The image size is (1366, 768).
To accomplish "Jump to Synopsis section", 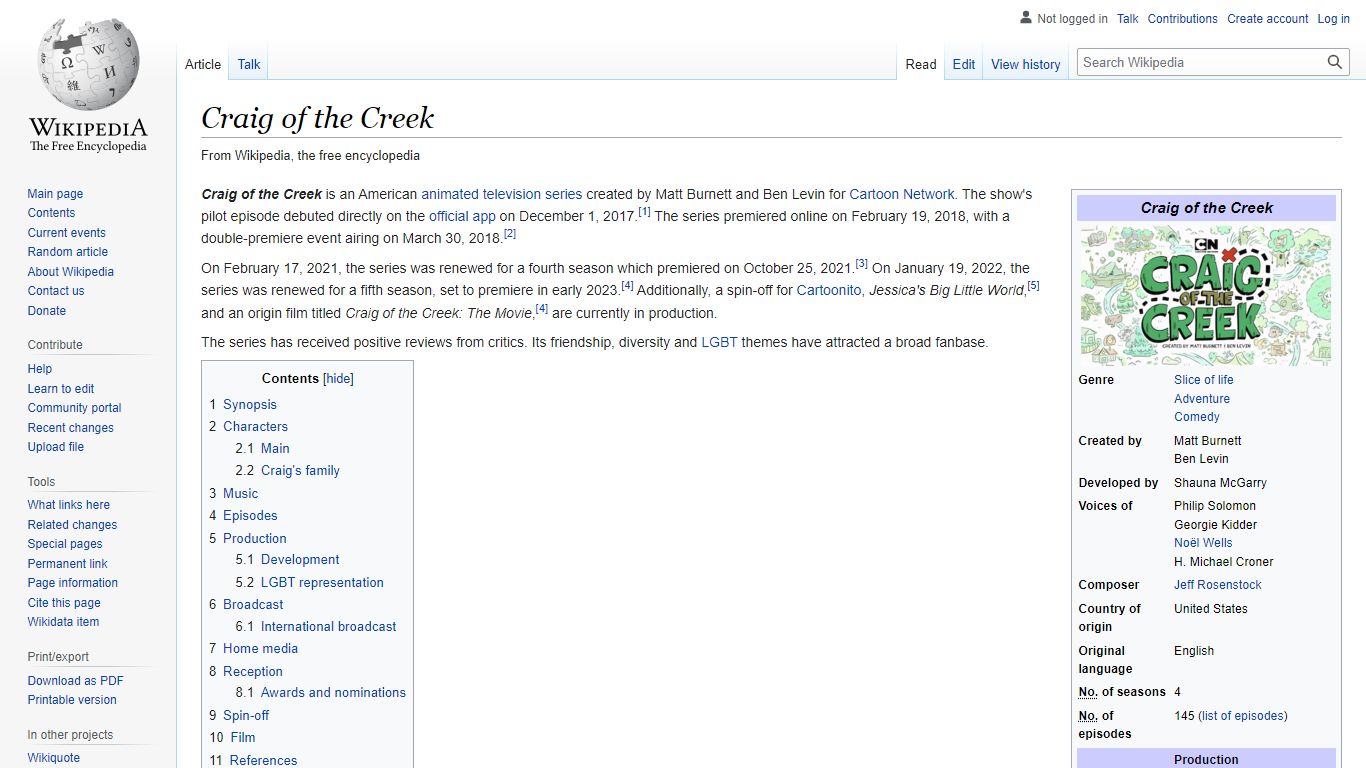I will tap(250, 404).
